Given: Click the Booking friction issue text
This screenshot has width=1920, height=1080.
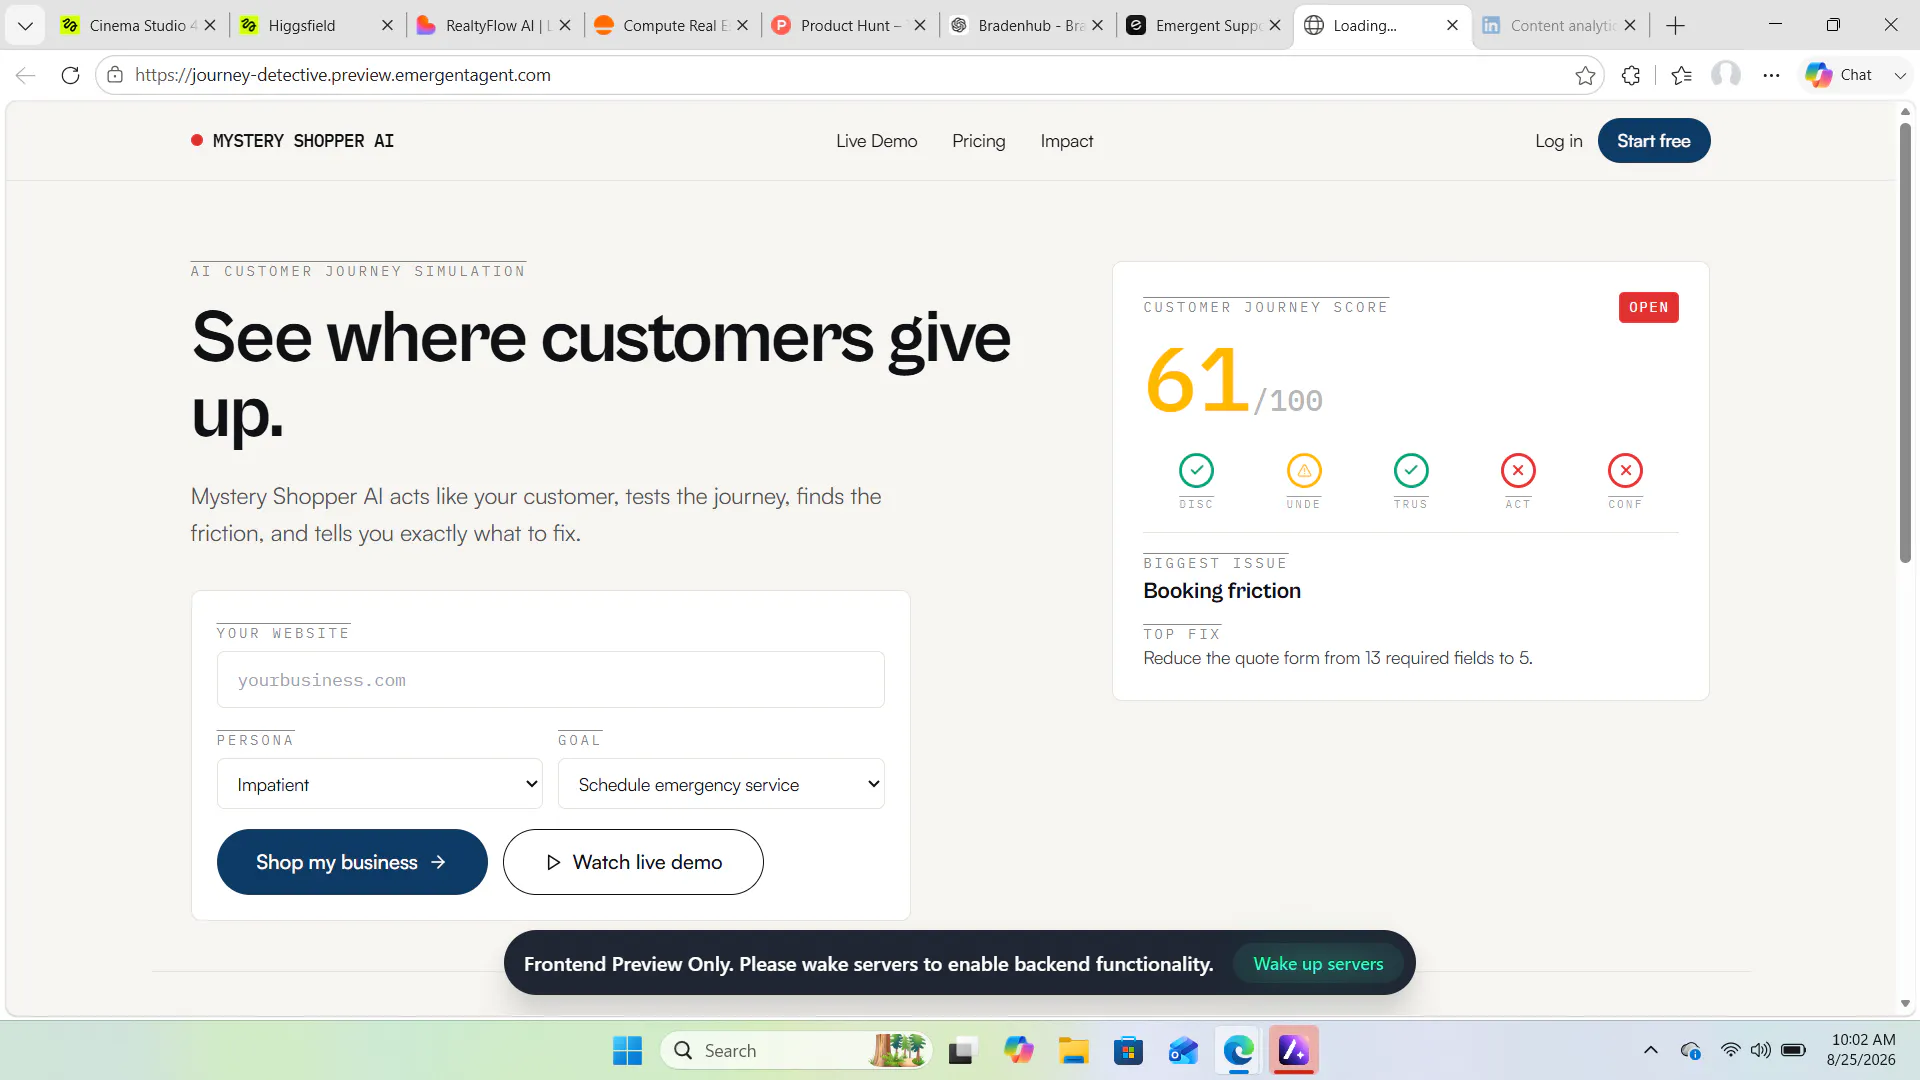Looking at the screenshot, I should click(1222, 591).
